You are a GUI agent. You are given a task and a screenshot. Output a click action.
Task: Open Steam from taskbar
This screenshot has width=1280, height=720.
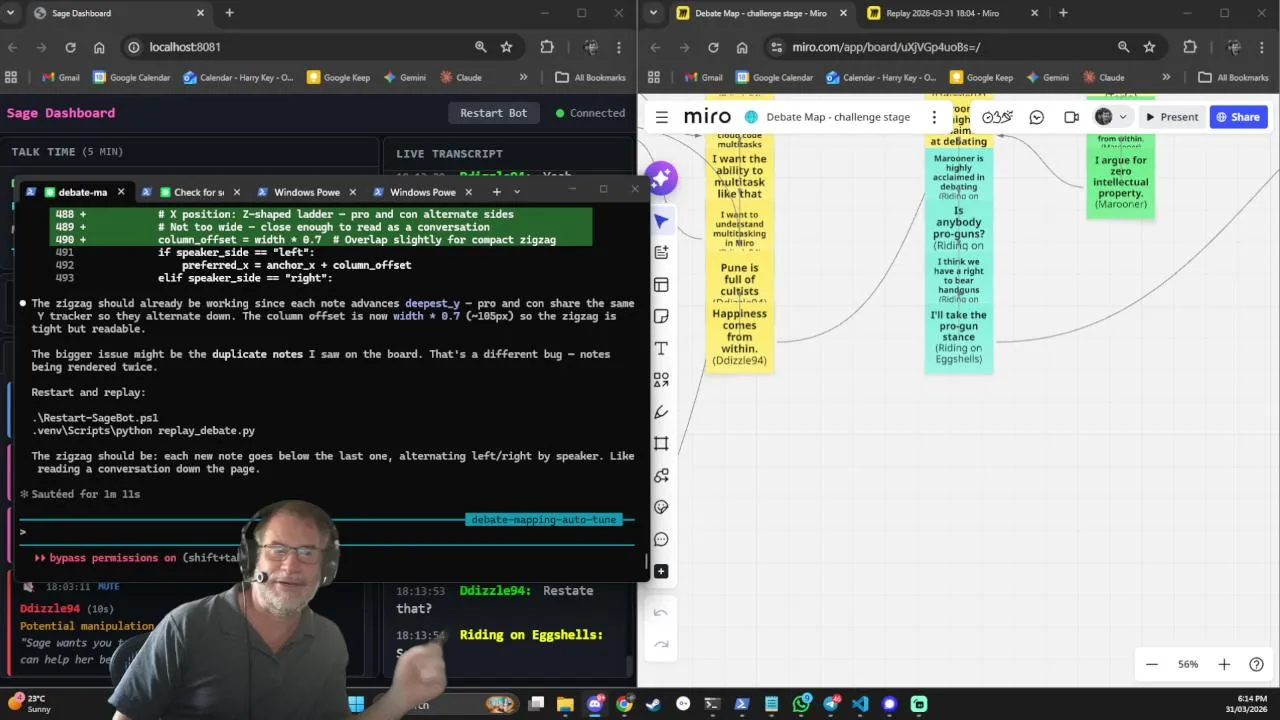coord(653,704)
